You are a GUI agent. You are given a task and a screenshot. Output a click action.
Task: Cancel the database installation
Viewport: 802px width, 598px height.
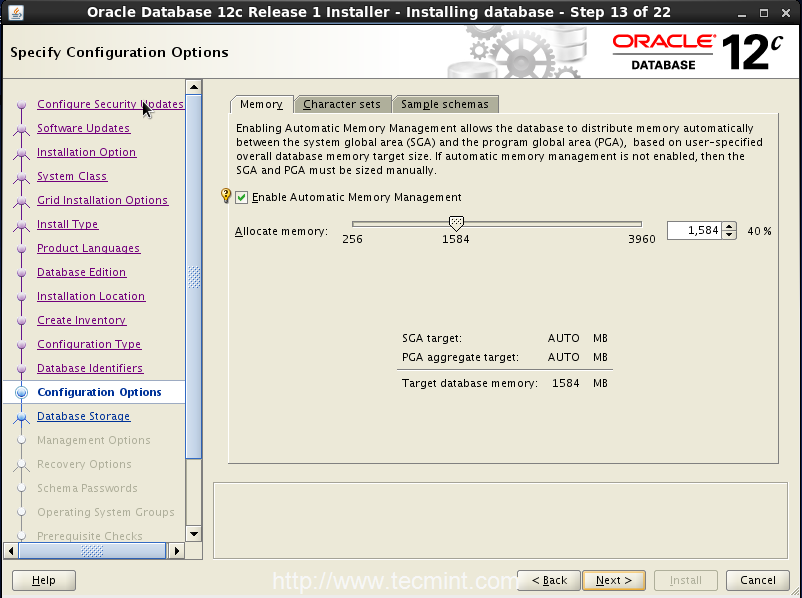point(757,580)
